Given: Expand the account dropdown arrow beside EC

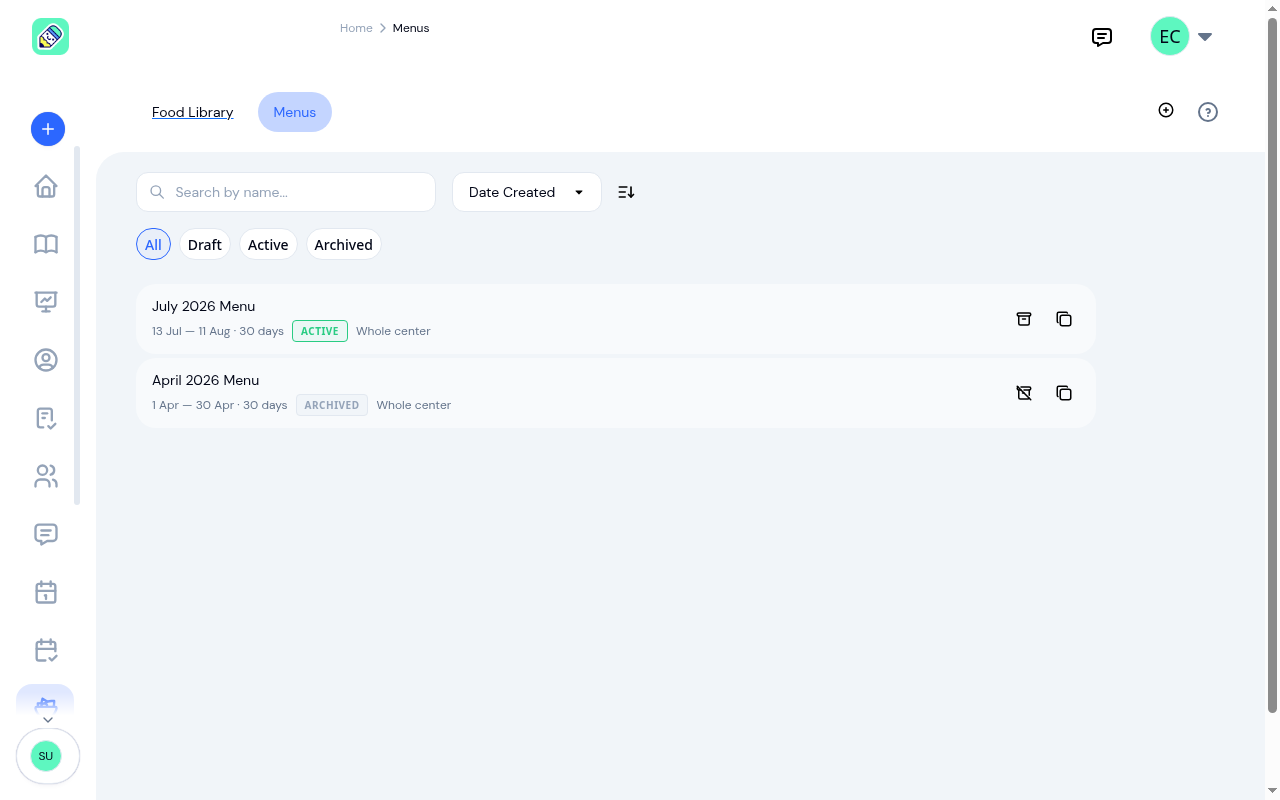Looking at the screenshot, I should click(x=1205, y=37).
